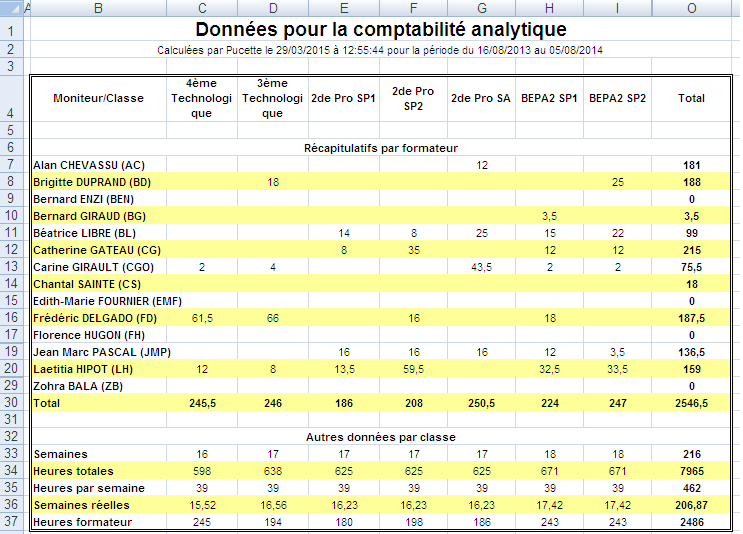Image resolution: width=743 pixels, height=534 pixels.
Task: Select the cell 'Bernard ENZI (BEN)'
Action: 99,199
